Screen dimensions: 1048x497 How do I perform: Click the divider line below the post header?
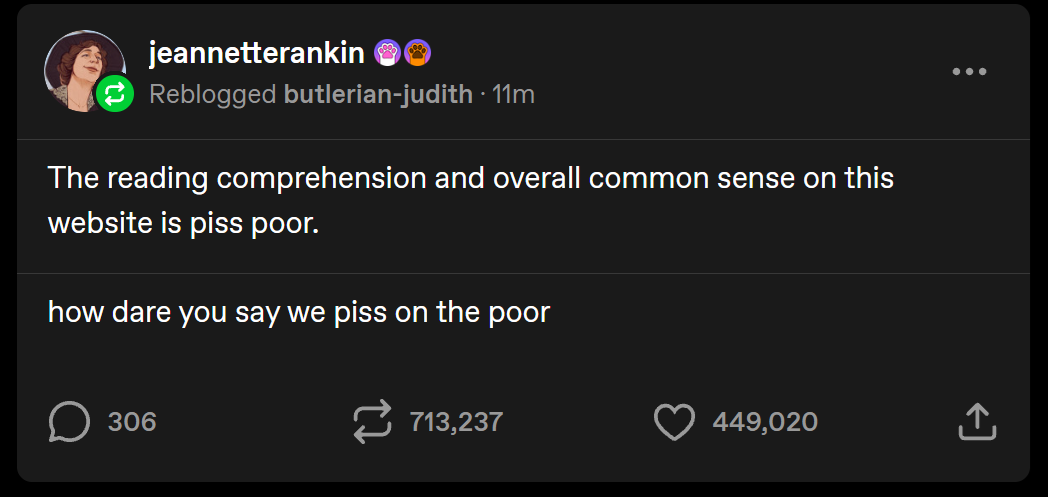pyautogui.click(x=523, y=139)
